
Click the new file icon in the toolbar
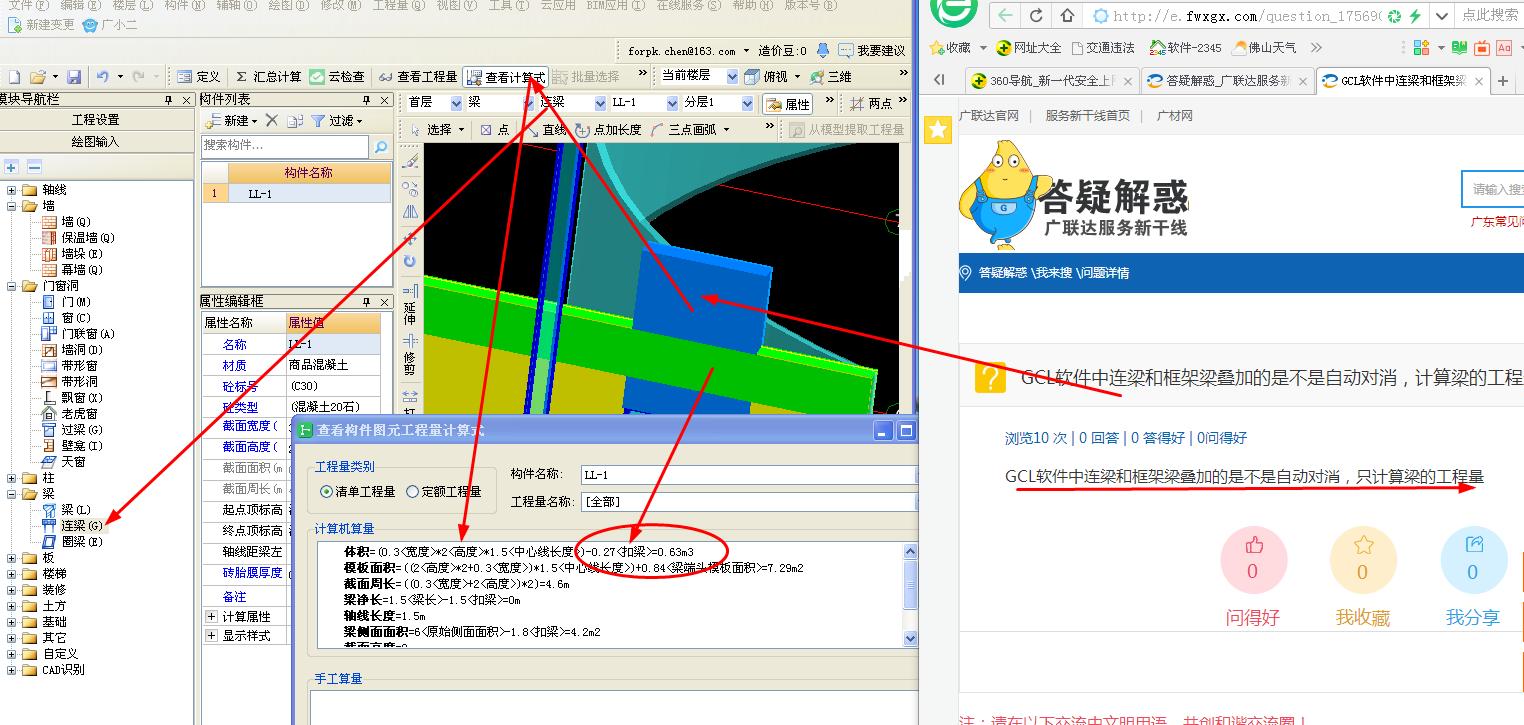coord(13,77)
